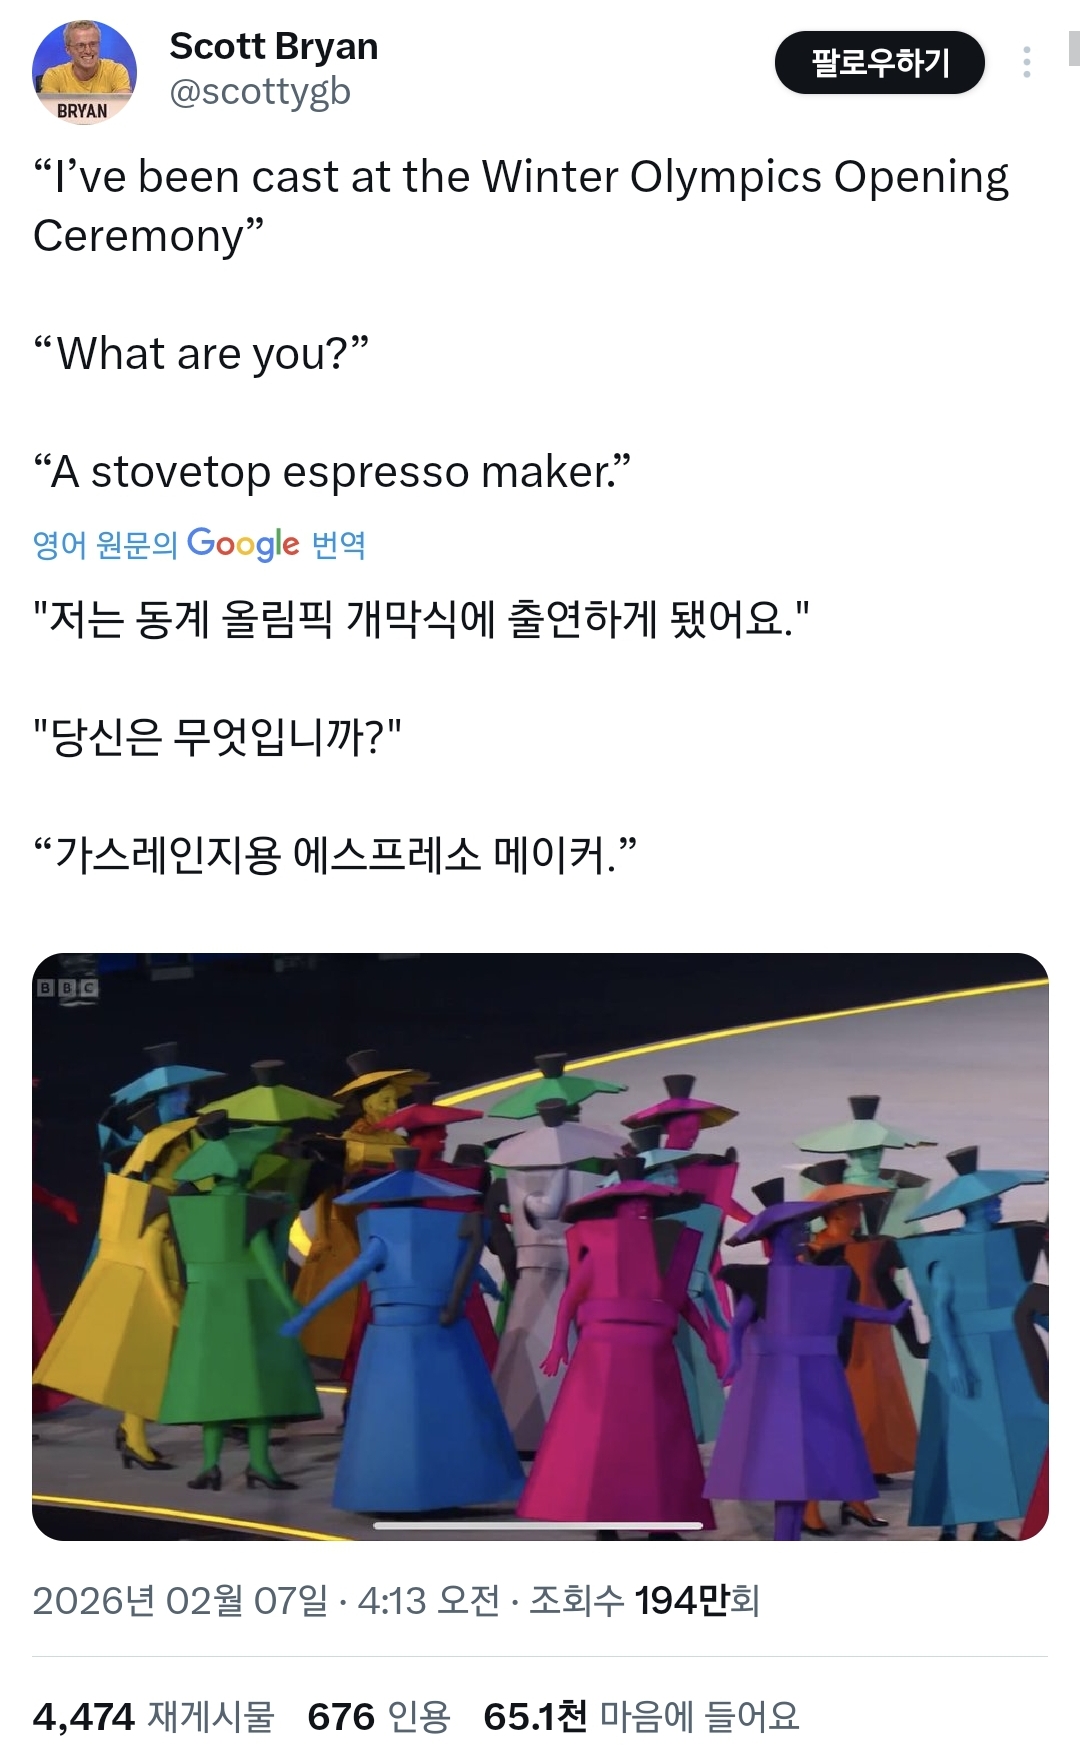Screen dimensions: 1080x1750
Task: View the 676 인용 quotes list
Action: (x=379, y=1717)
